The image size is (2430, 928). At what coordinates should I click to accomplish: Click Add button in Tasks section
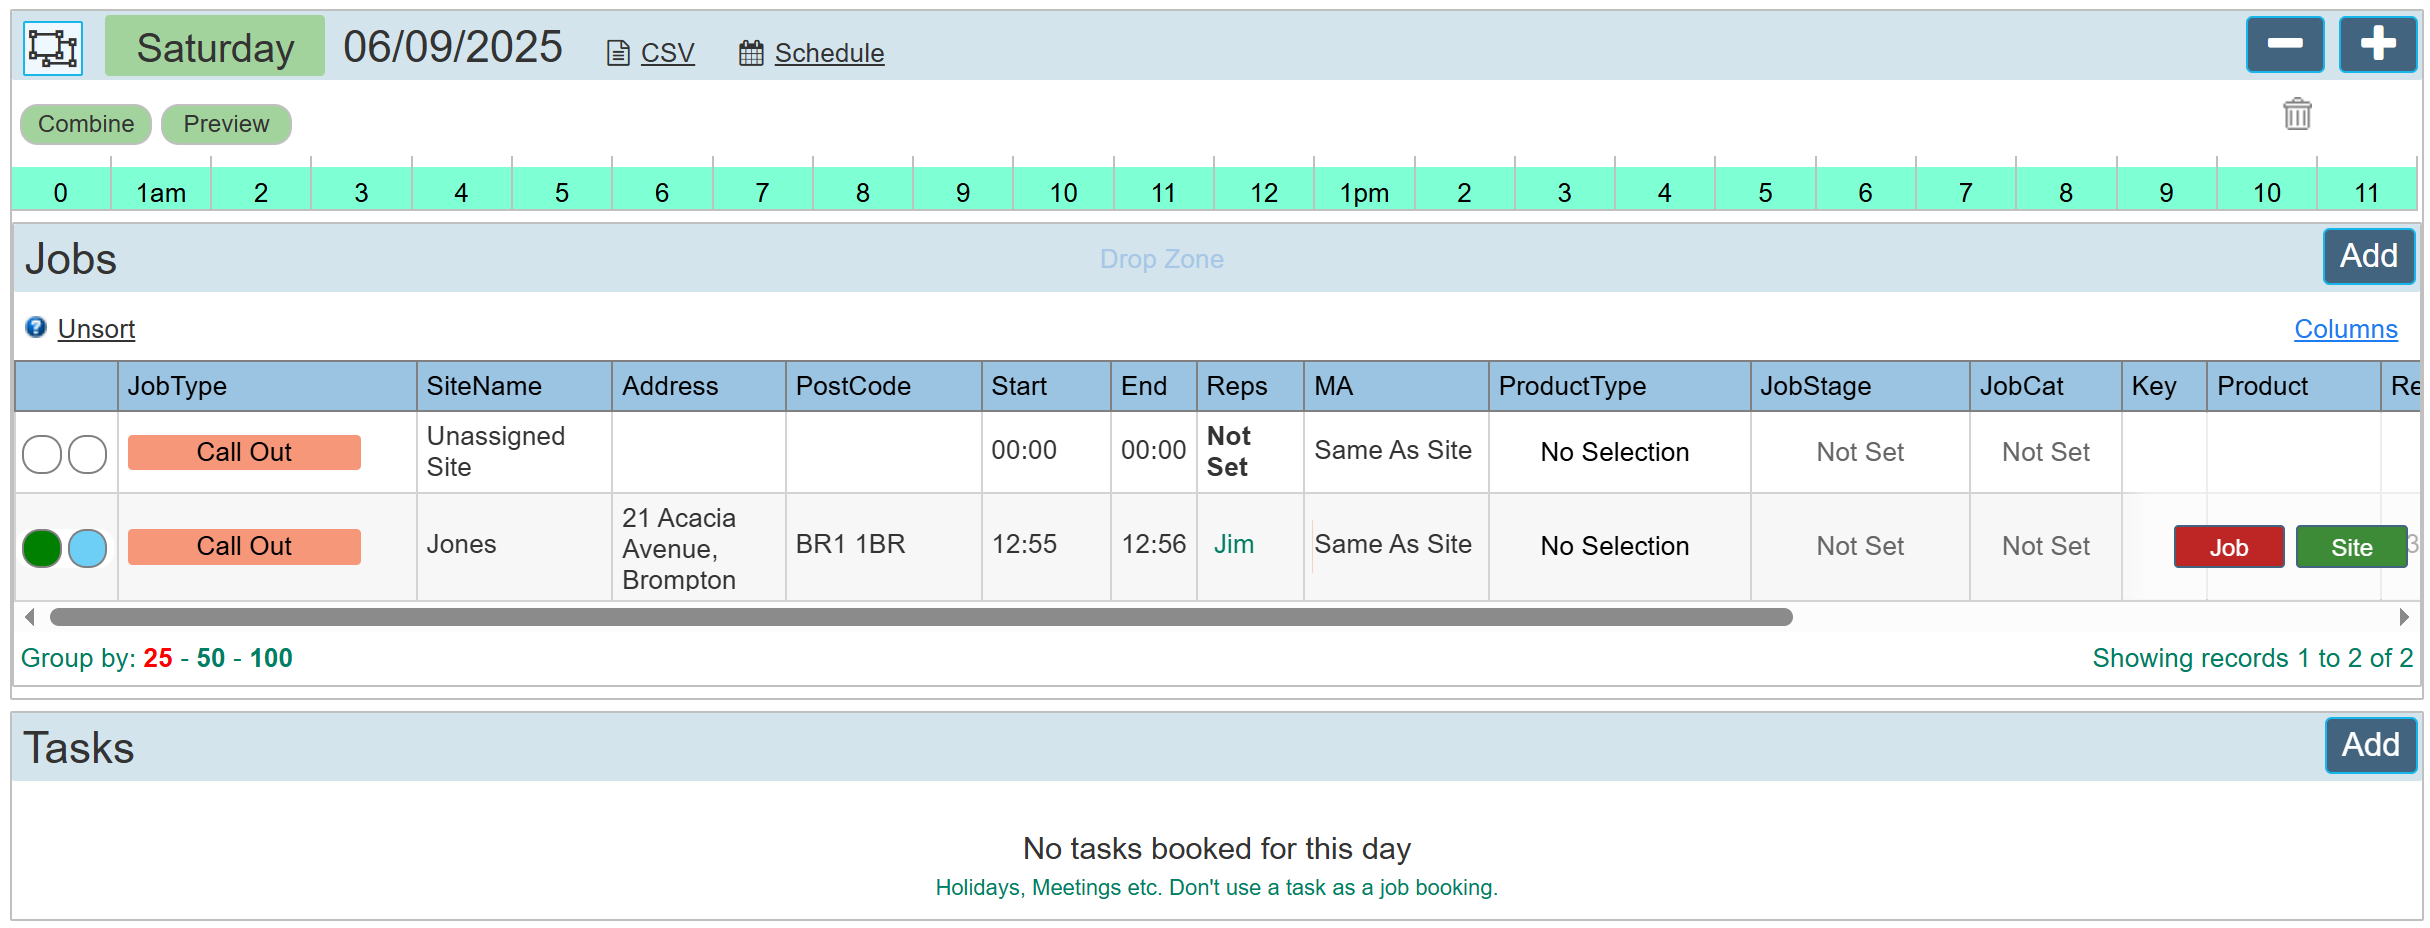pyautogui.click(x=2370, y=745)
